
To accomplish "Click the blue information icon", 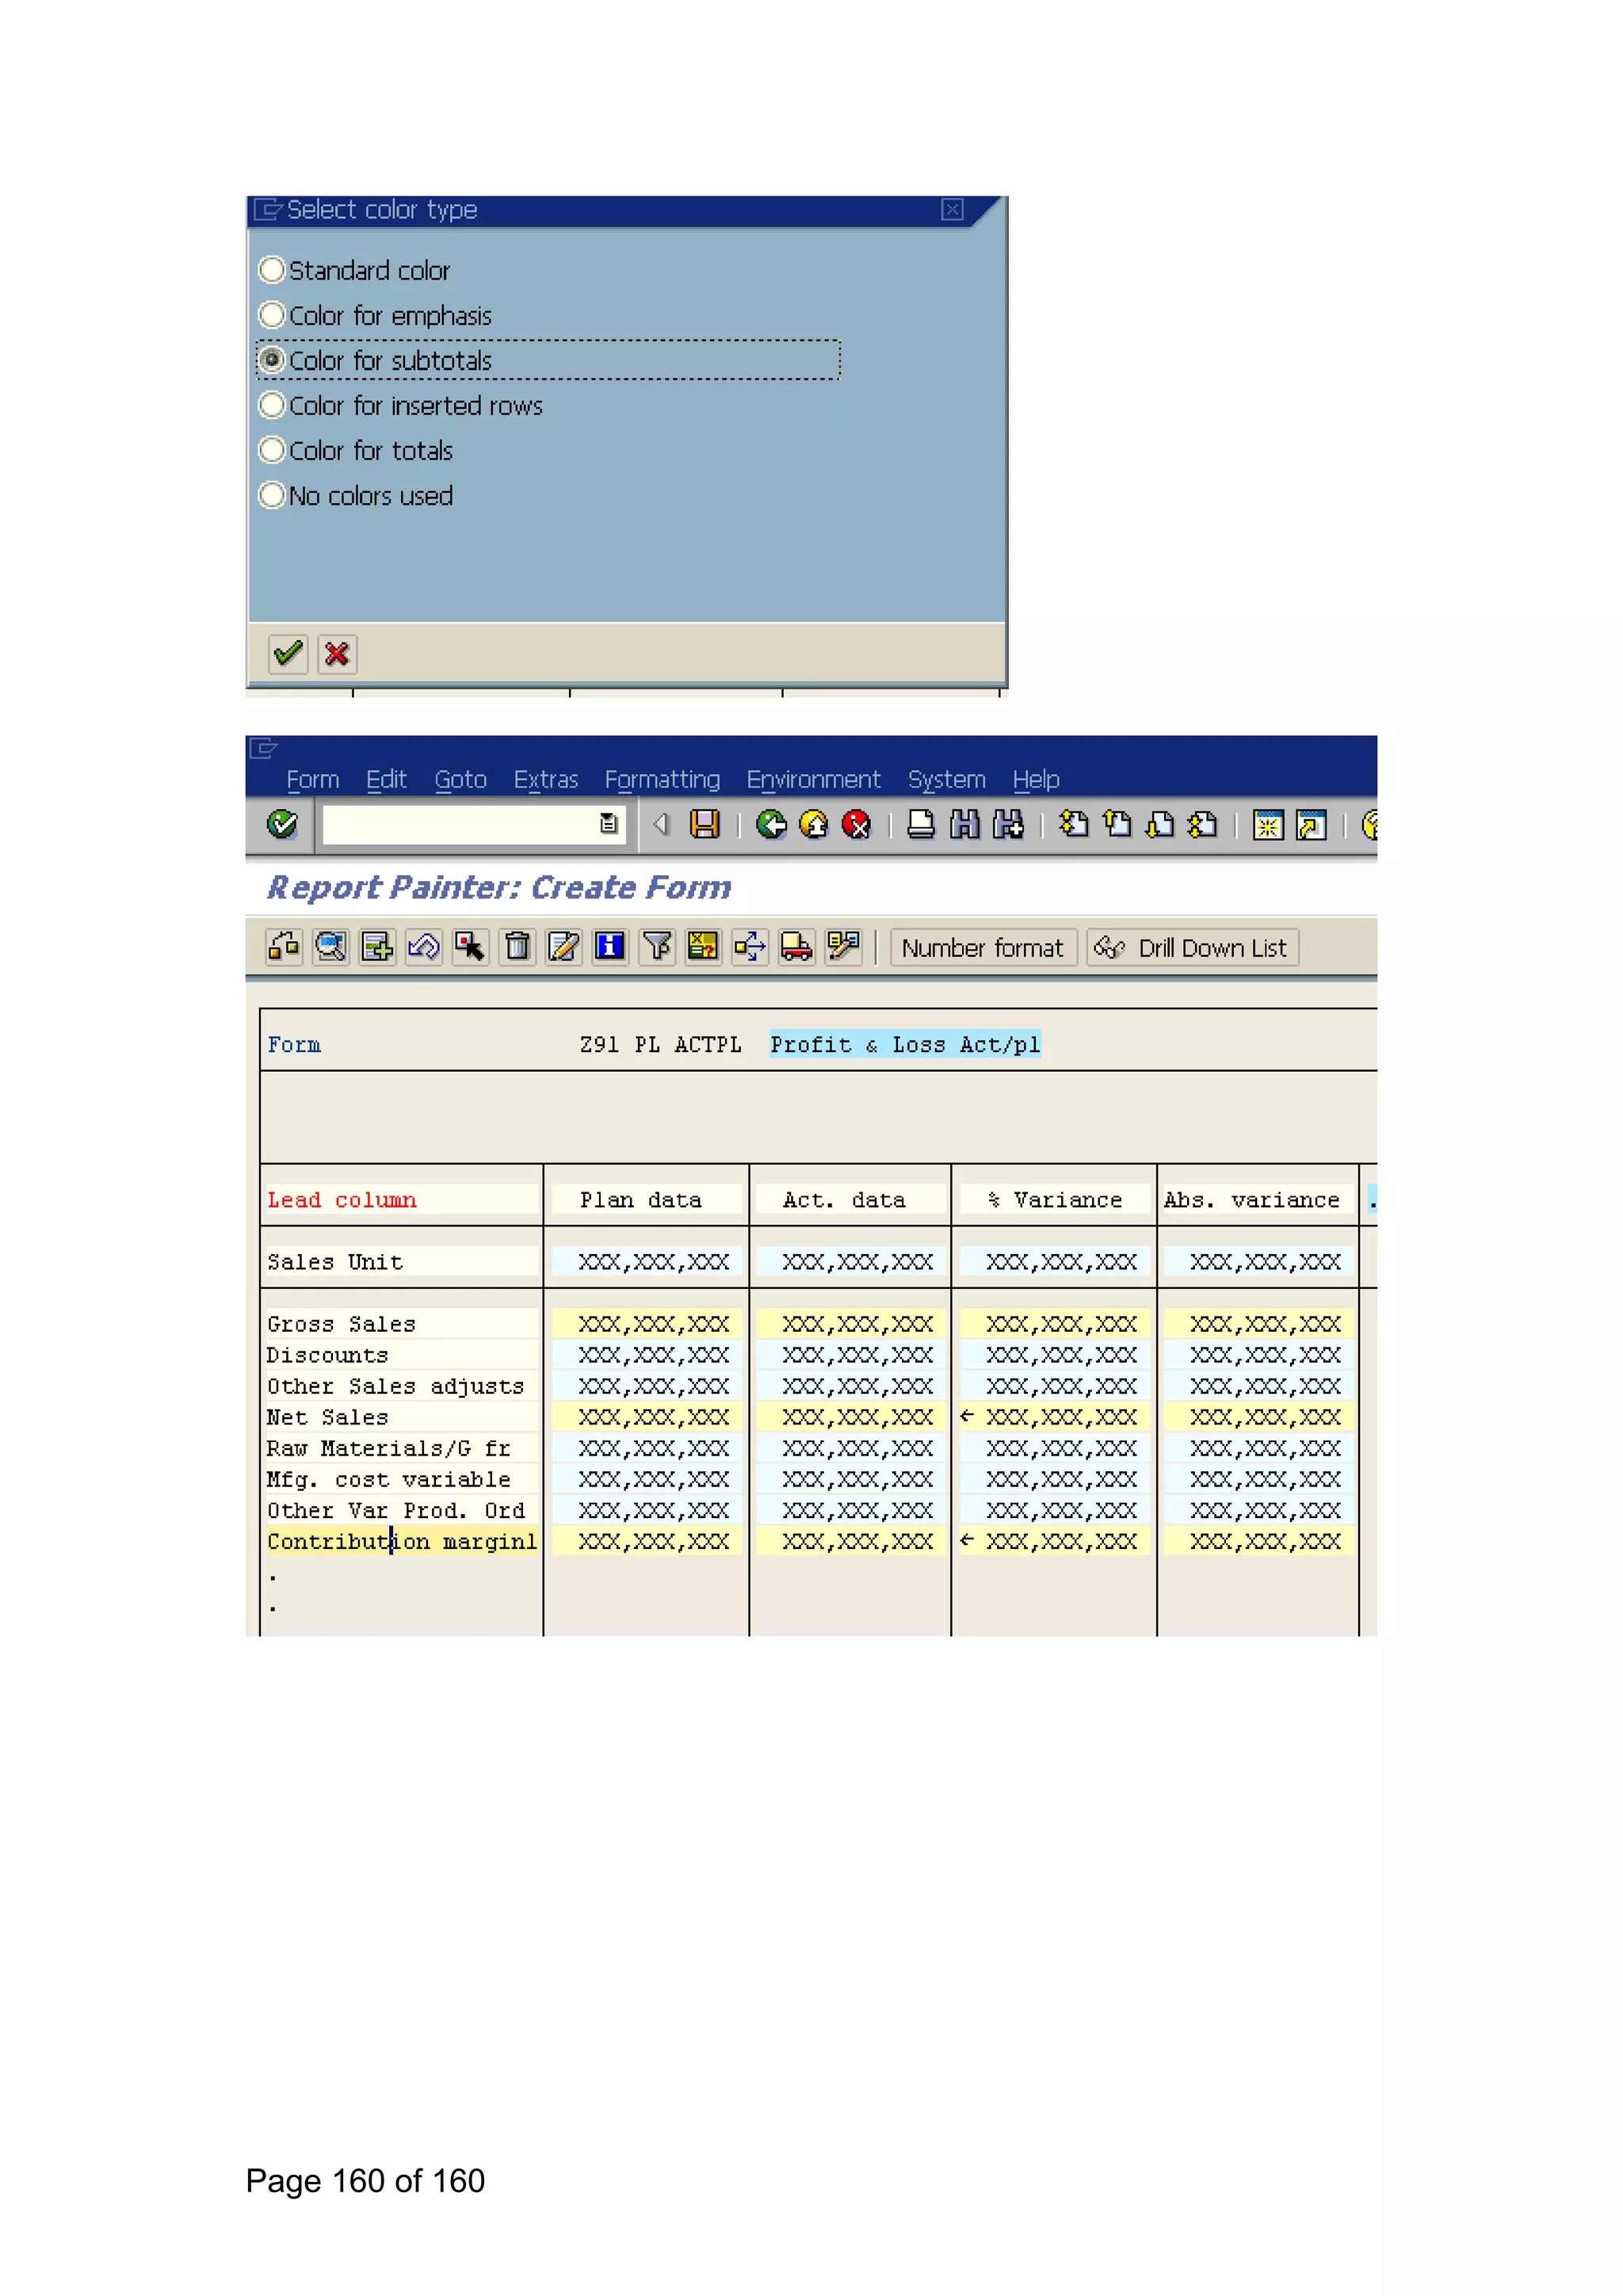I will pos(609,946).
